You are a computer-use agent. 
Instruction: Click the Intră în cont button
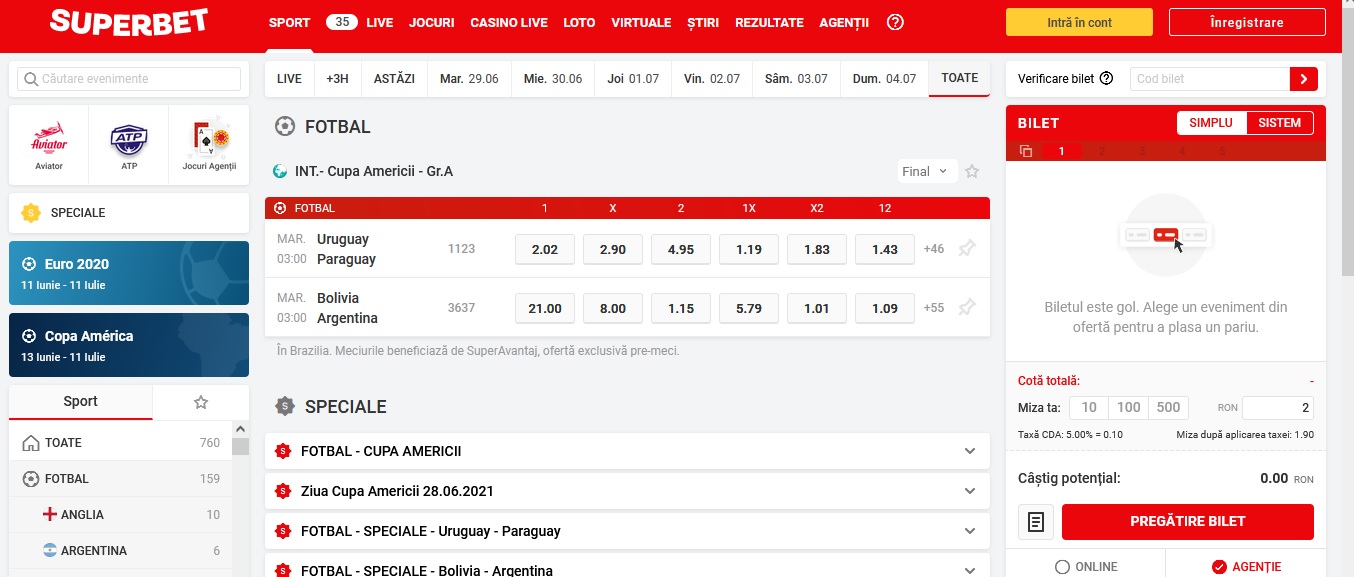tap(1079, 22)
